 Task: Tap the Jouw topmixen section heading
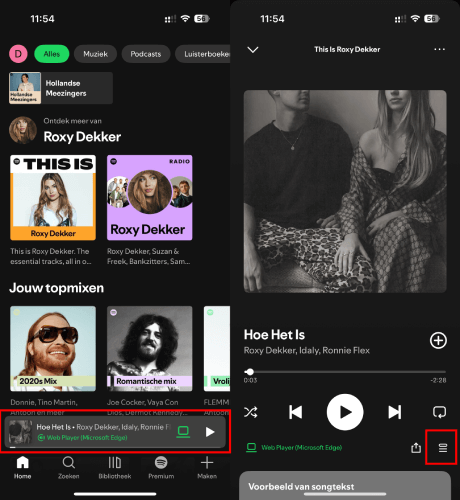coord(57,288)
